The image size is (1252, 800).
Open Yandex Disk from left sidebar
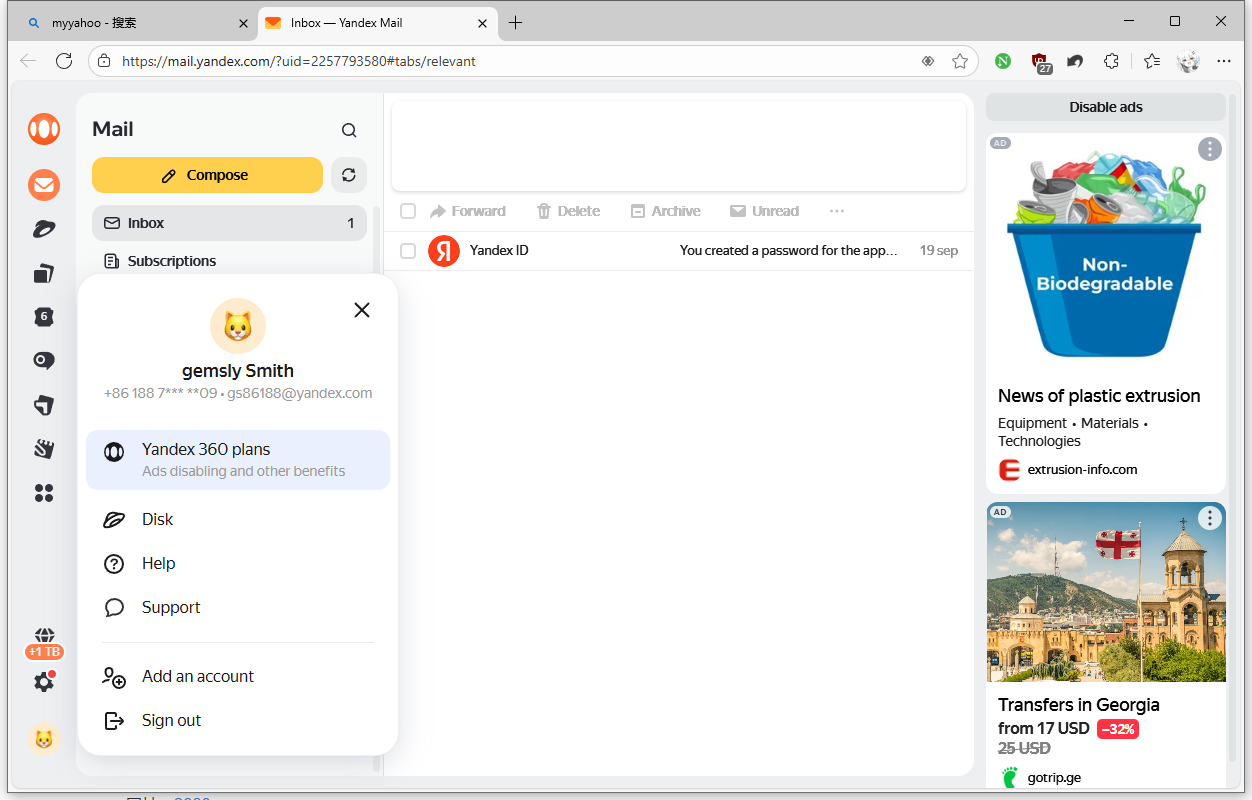pos(44,229)
